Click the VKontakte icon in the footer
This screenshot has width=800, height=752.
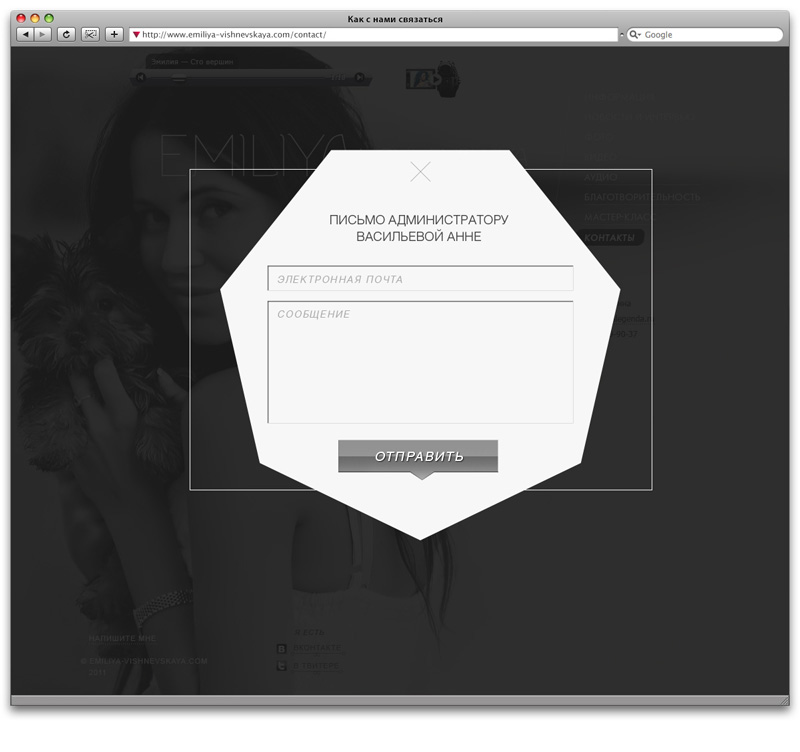(x=281, y=648)
